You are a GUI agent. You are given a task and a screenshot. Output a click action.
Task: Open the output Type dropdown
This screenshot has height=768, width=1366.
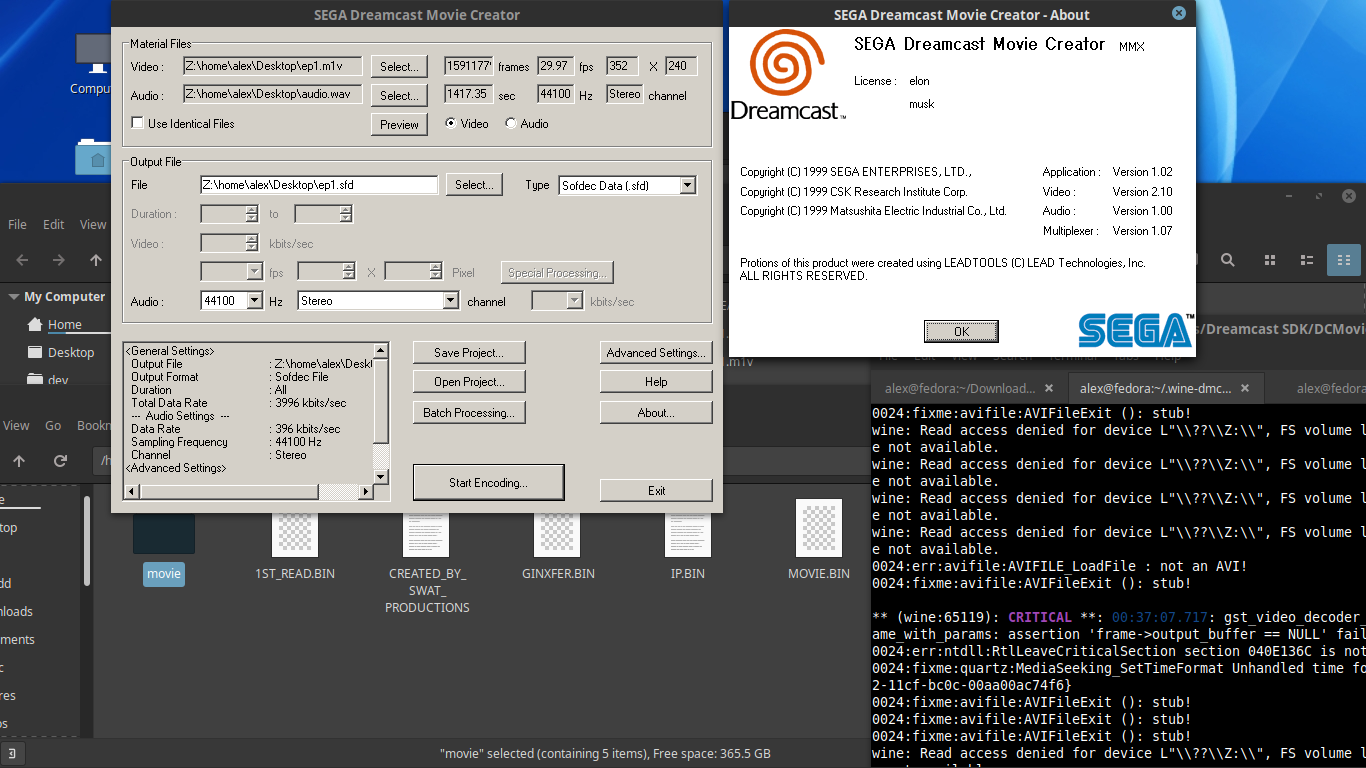click(x=688, y=185)
